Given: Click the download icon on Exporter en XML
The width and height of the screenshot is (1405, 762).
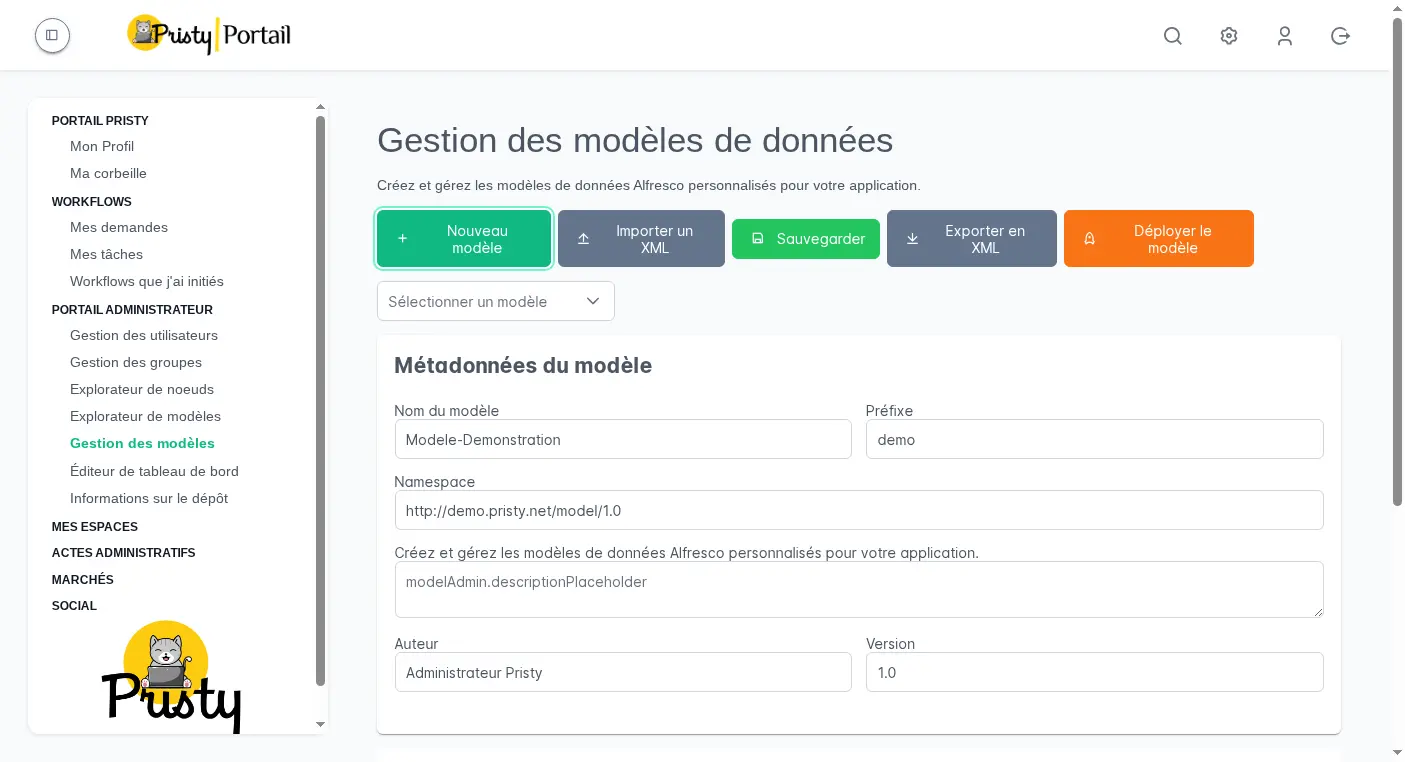Looking at the screenshot, I should tap(912, 238).
